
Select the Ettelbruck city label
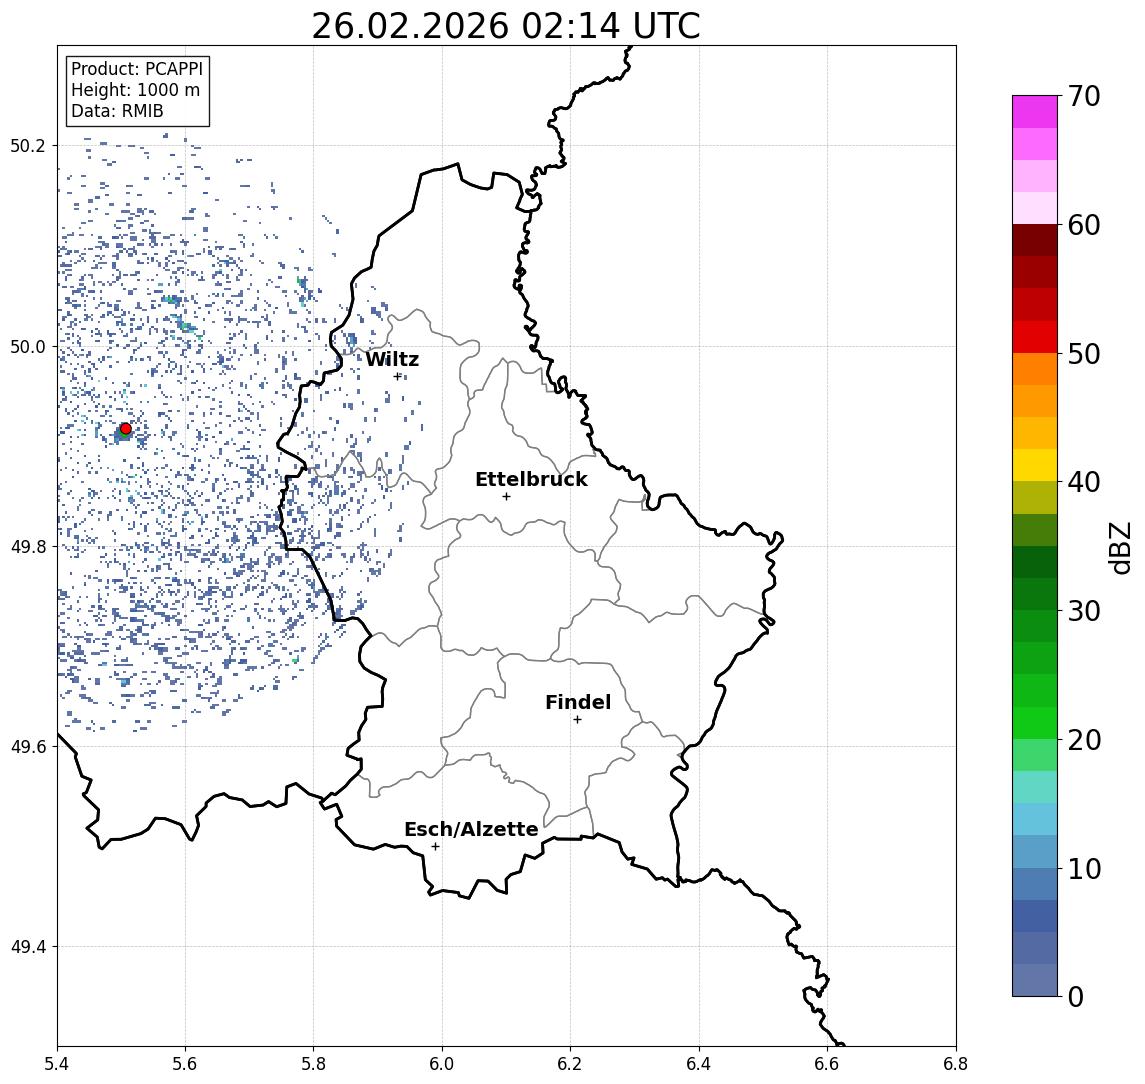click(x=531, y=479)
